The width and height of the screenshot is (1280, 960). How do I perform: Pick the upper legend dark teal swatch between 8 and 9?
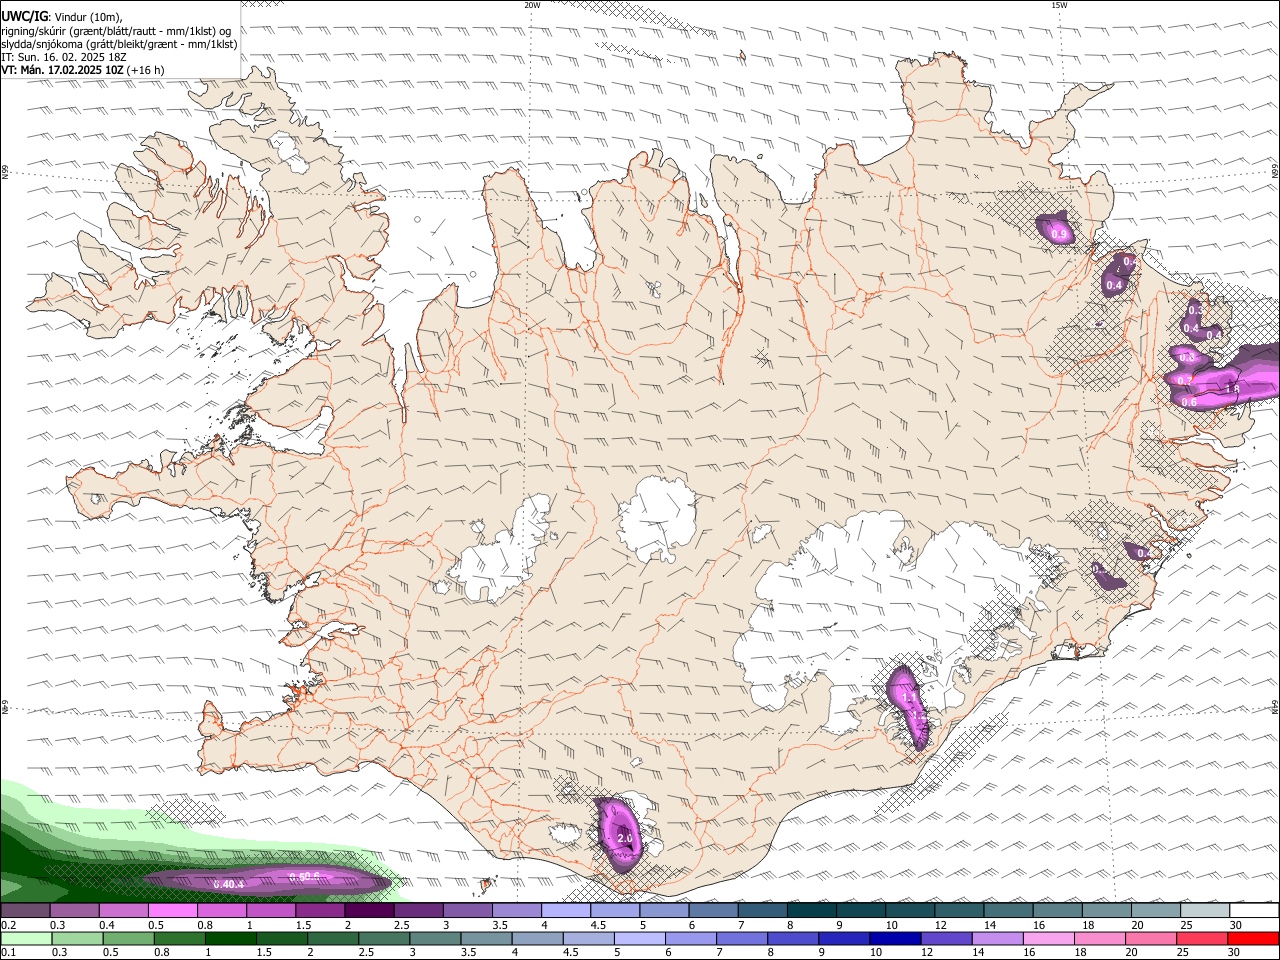812,911
